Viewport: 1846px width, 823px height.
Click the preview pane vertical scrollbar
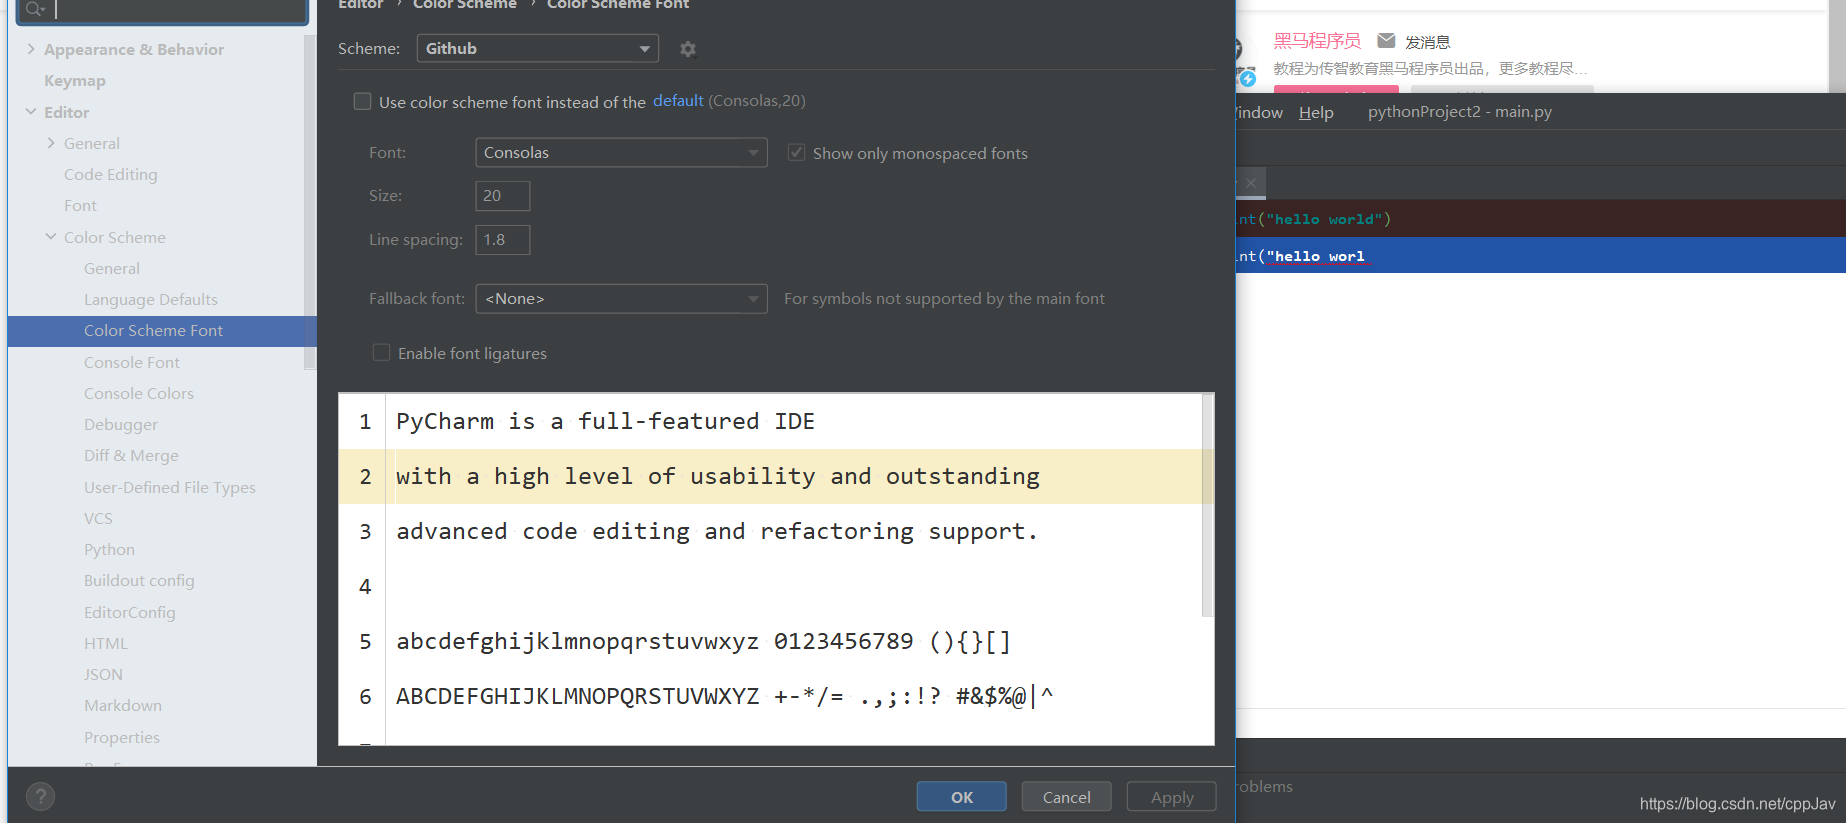[1207, 505]
